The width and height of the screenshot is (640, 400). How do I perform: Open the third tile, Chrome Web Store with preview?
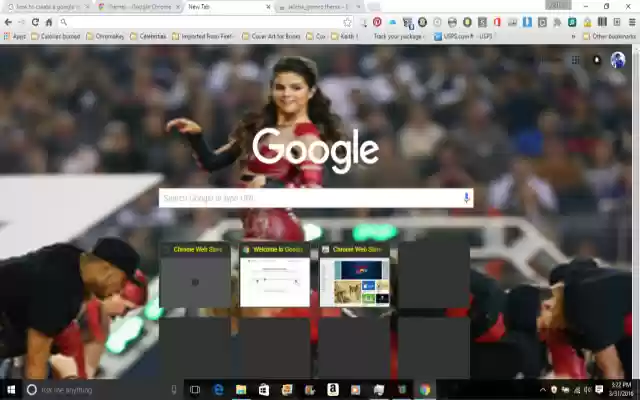tap(354, 276)
